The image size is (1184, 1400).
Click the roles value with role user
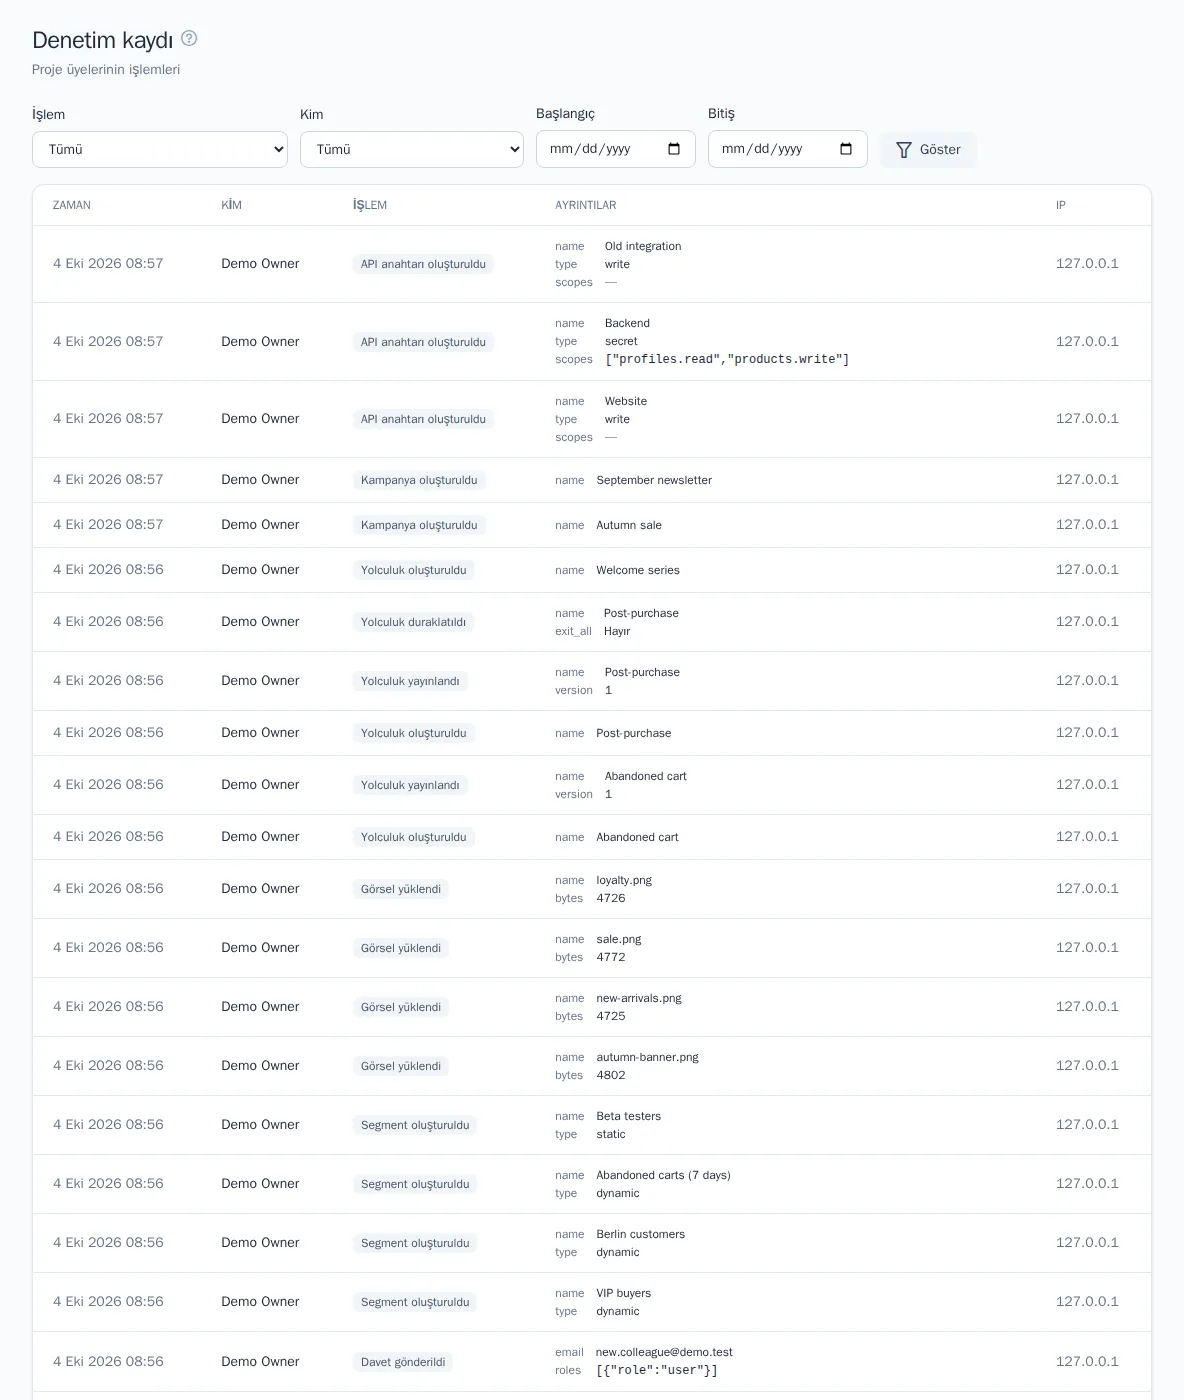point(657,1370)
